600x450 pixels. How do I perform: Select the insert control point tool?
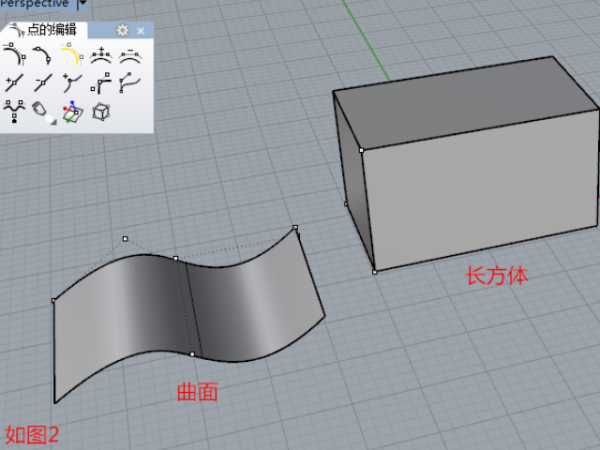[100, 54]
